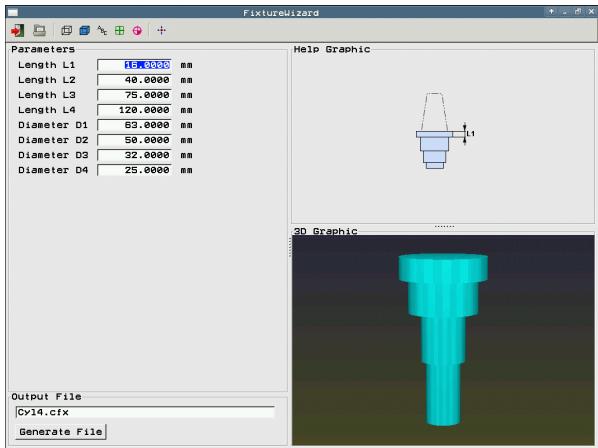Image resolution: width=598 pixels, height=448 pixels.
Task: Click the Diameter D1 field showing 63.0000
Action: pyautogui.click(x=134, y=125)
